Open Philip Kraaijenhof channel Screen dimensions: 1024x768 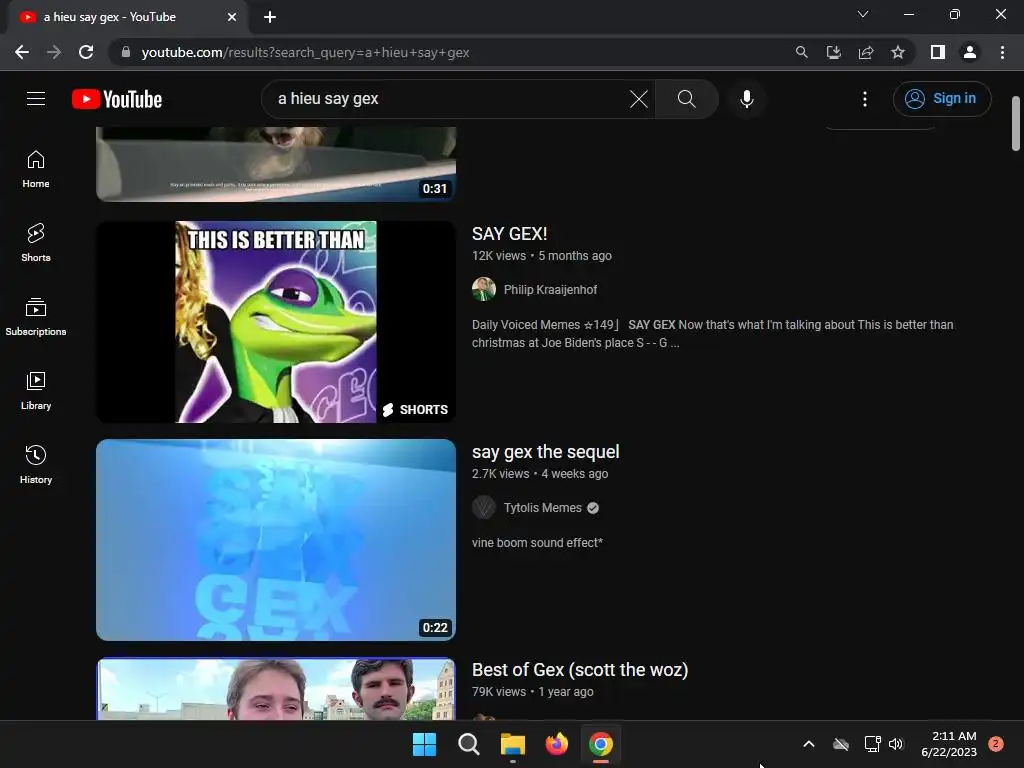click(x=550, y=289)
